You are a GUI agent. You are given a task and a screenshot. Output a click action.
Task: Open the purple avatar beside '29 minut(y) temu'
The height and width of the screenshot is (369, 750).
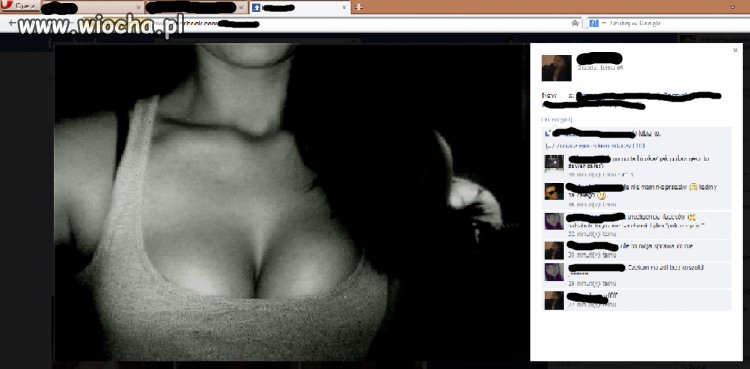point(554,272)
